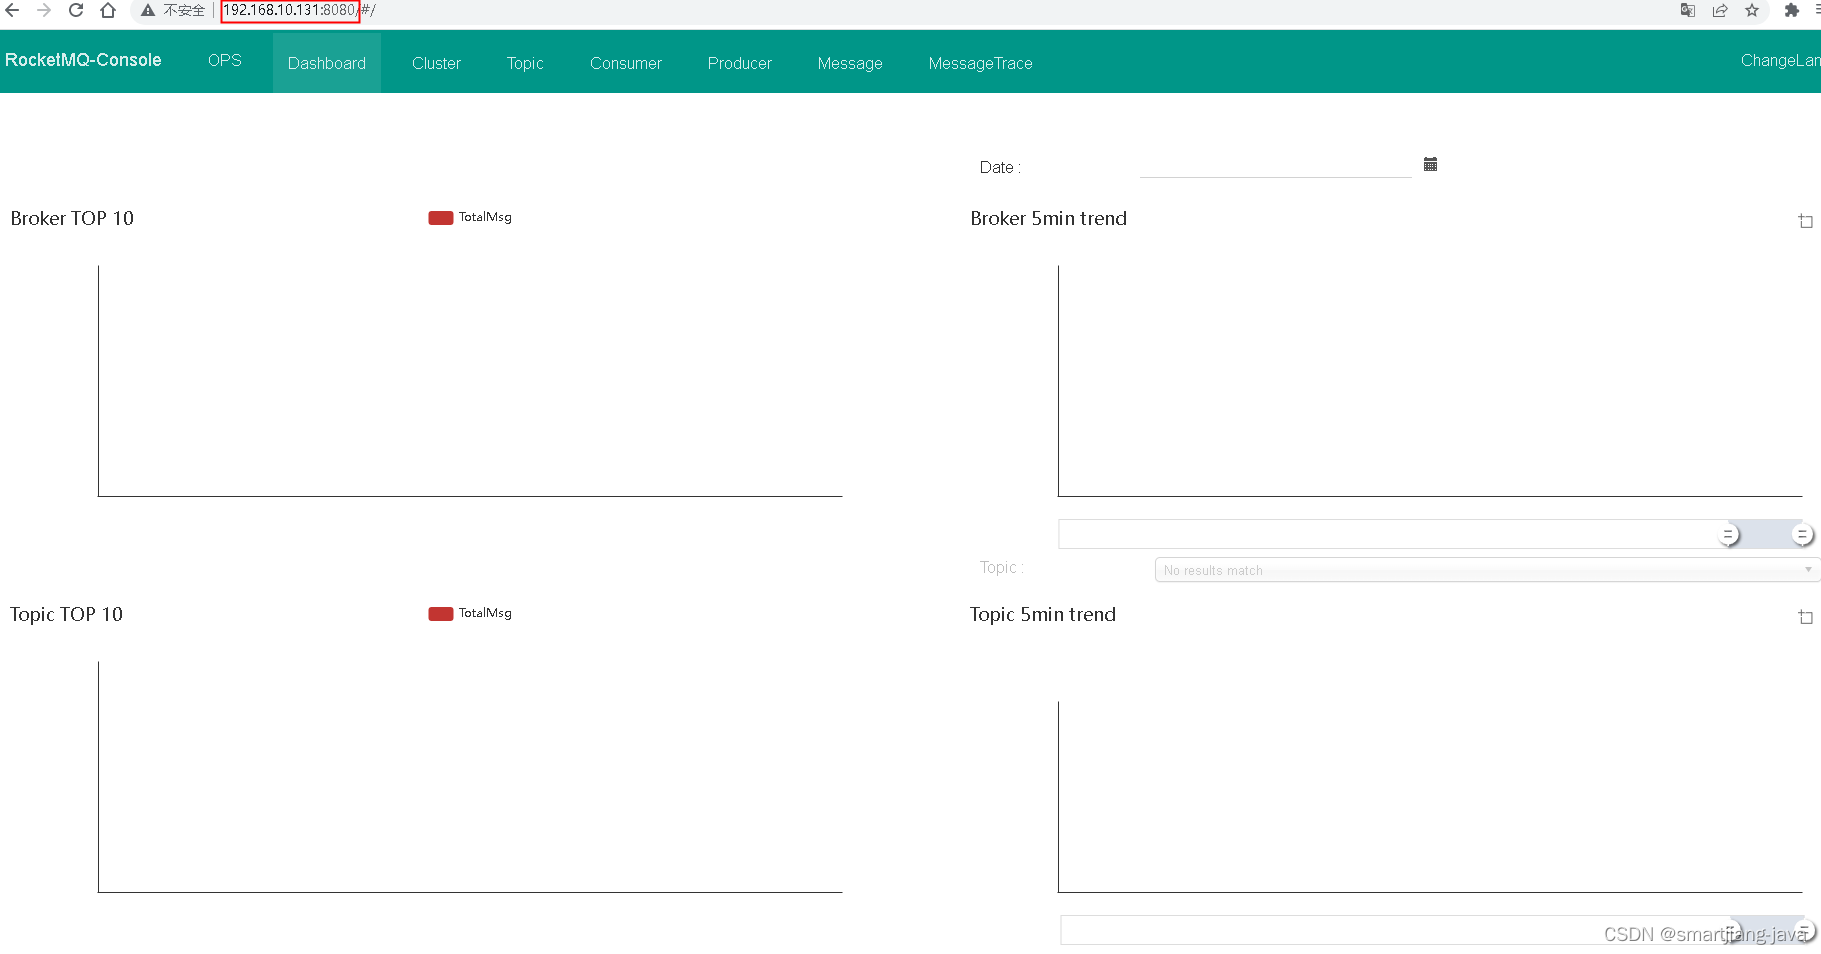Click the browser forward arrow
1821x954 pixels.
click(44, 10)
